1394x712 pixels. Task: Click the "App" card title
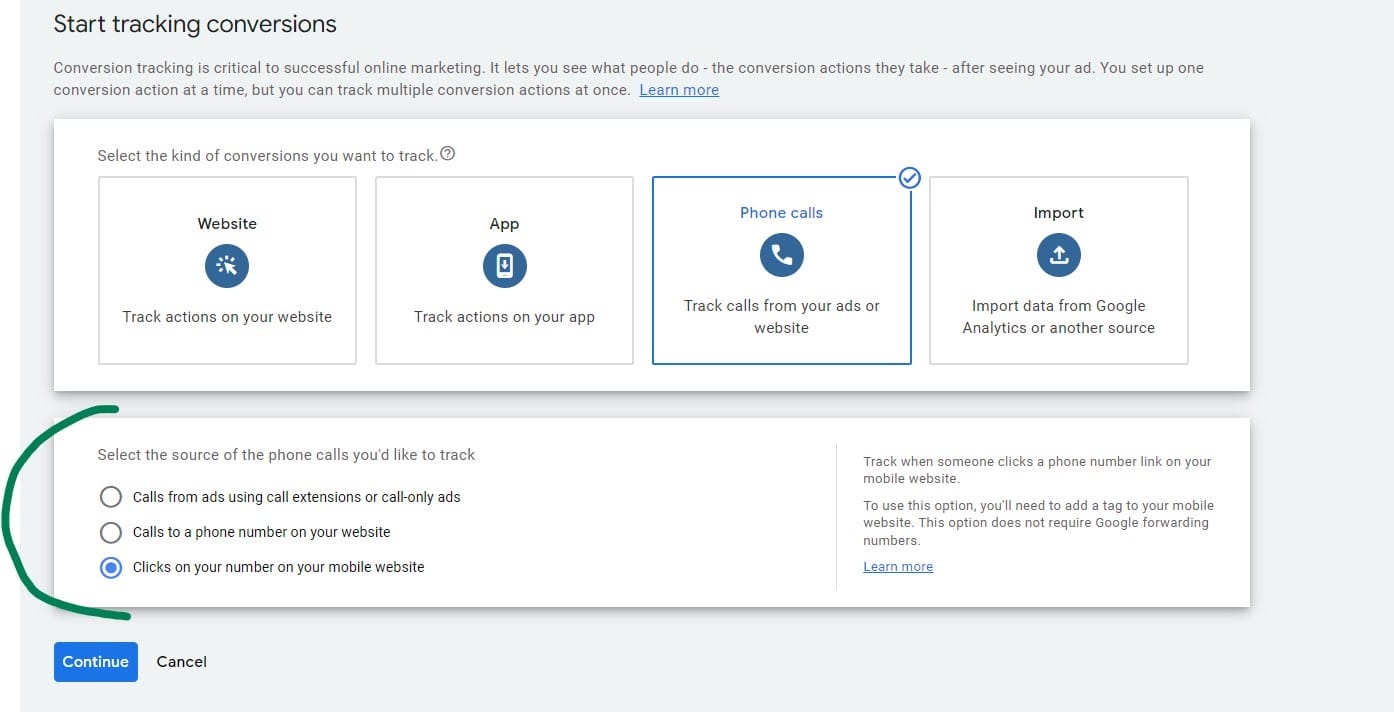(x=504, y=224)
